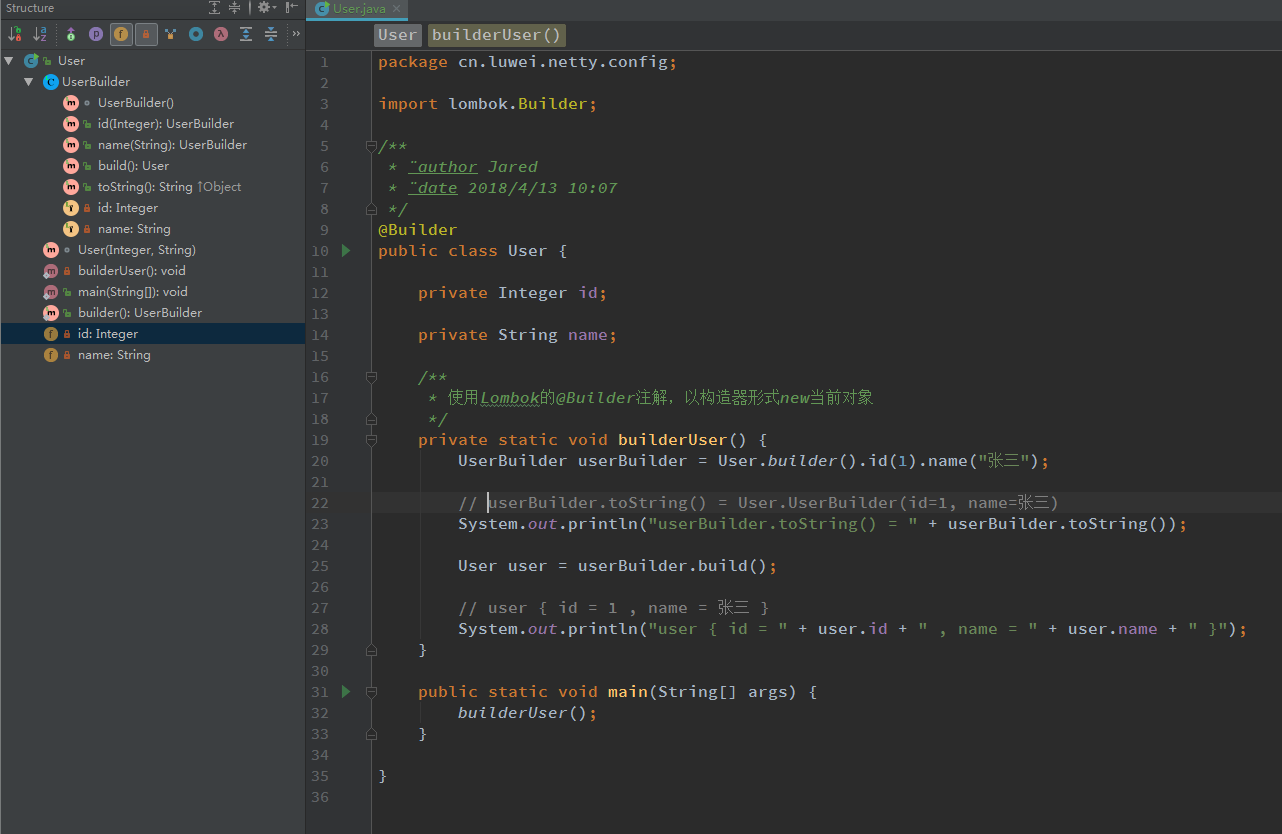1282x834 pixels.
Task: Hide the Structure panel with the hide icon
Action: 292,8
